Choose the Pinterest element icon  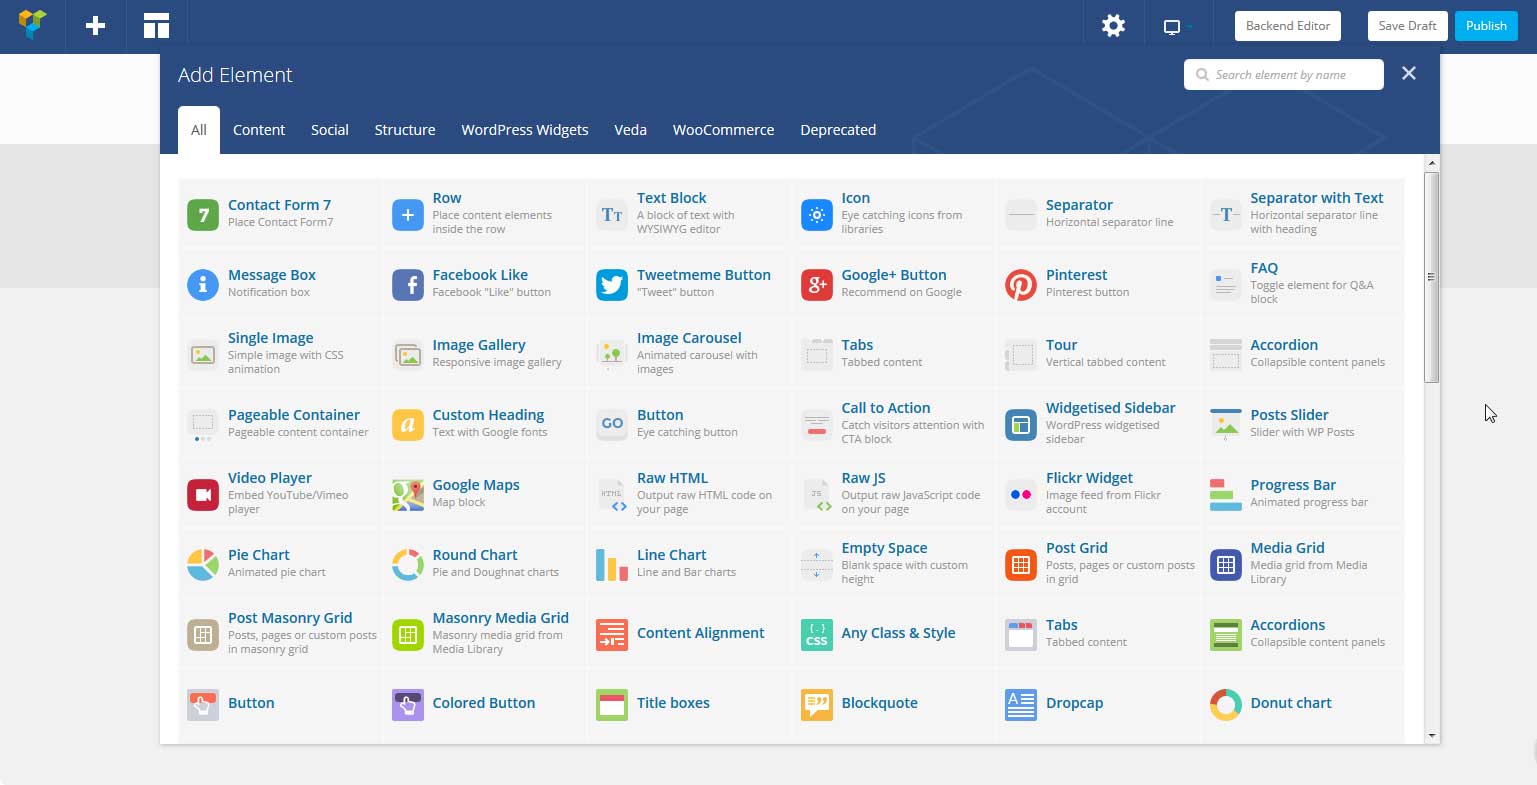pyautogui.click(x=1021, y=284)
